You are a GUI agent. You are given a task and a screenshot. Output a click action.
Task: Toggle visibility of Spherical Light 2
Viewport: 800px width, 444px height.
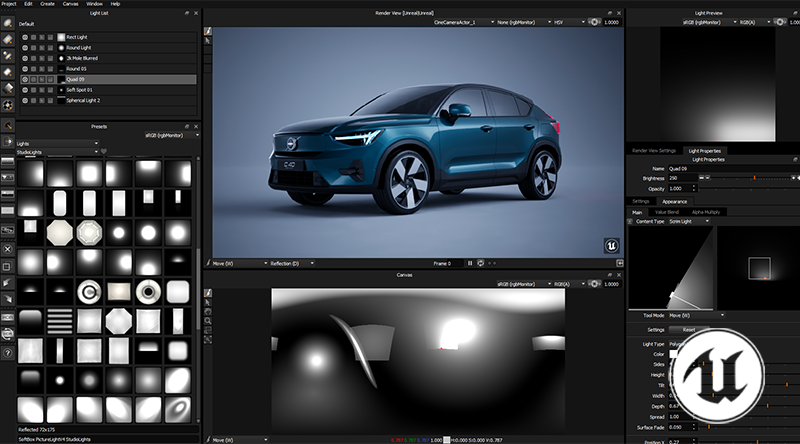tap(25, 101)
